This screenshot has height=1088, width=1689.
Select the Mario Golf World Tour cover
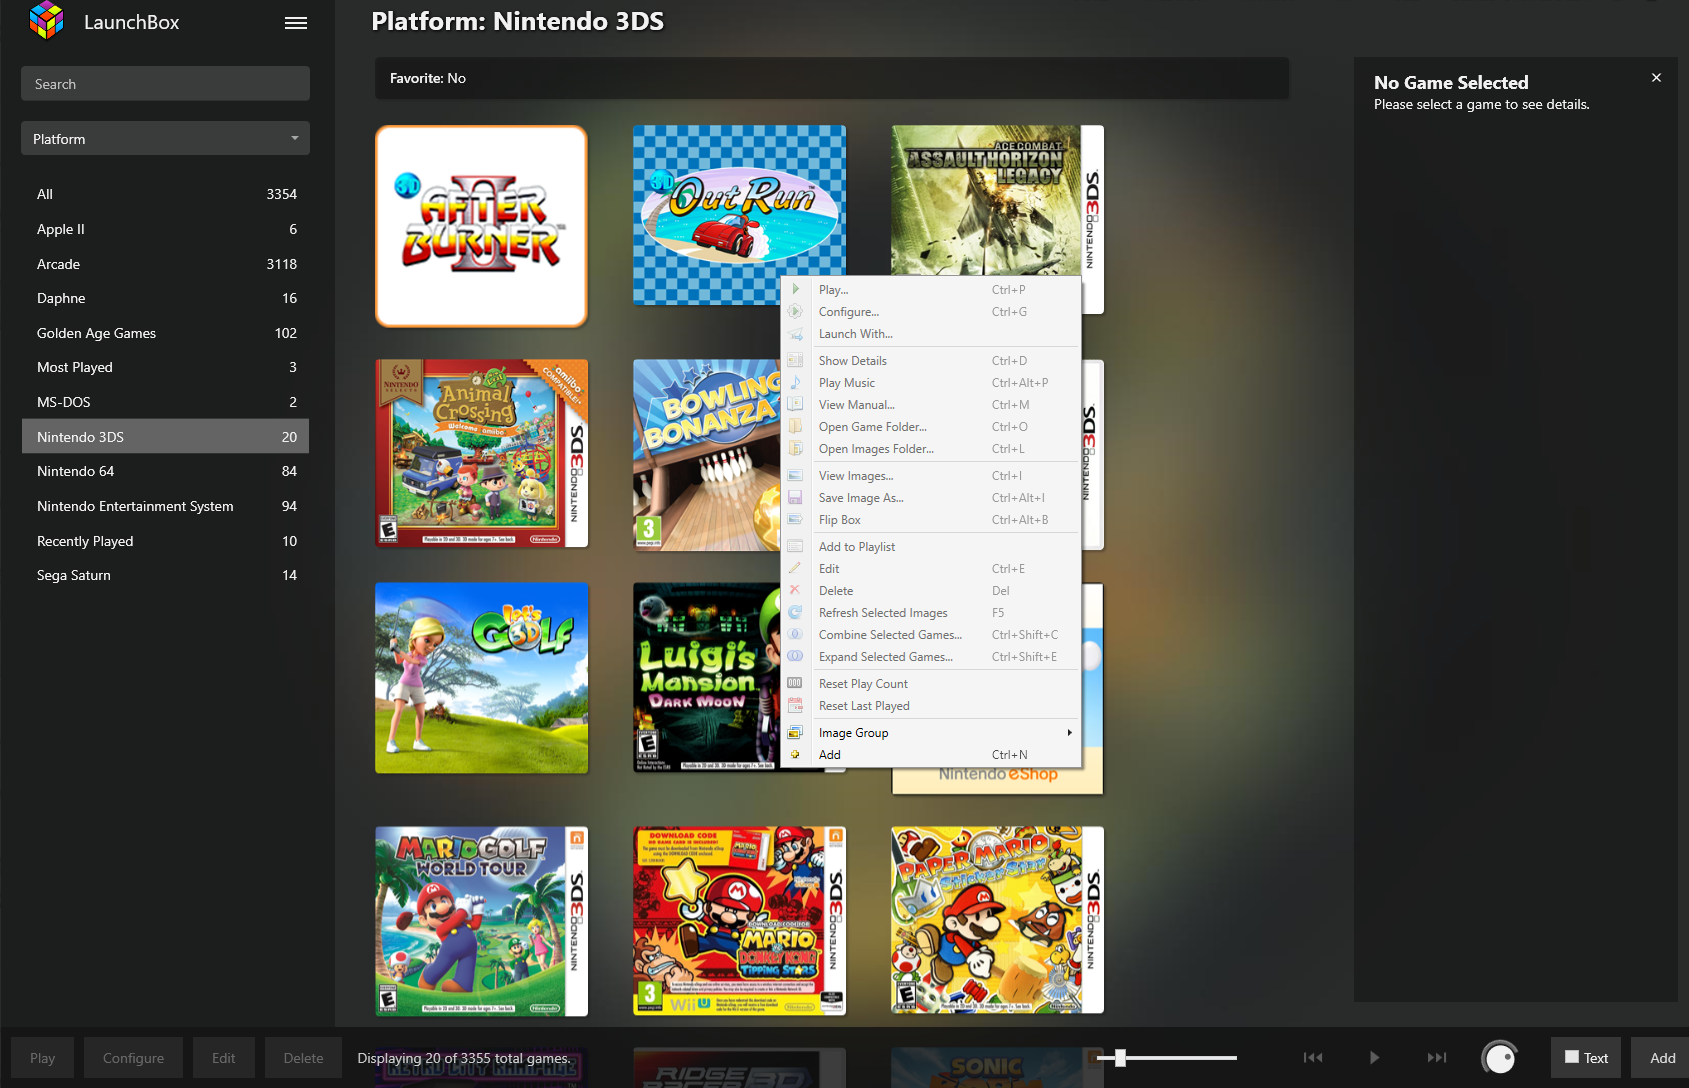481,921
